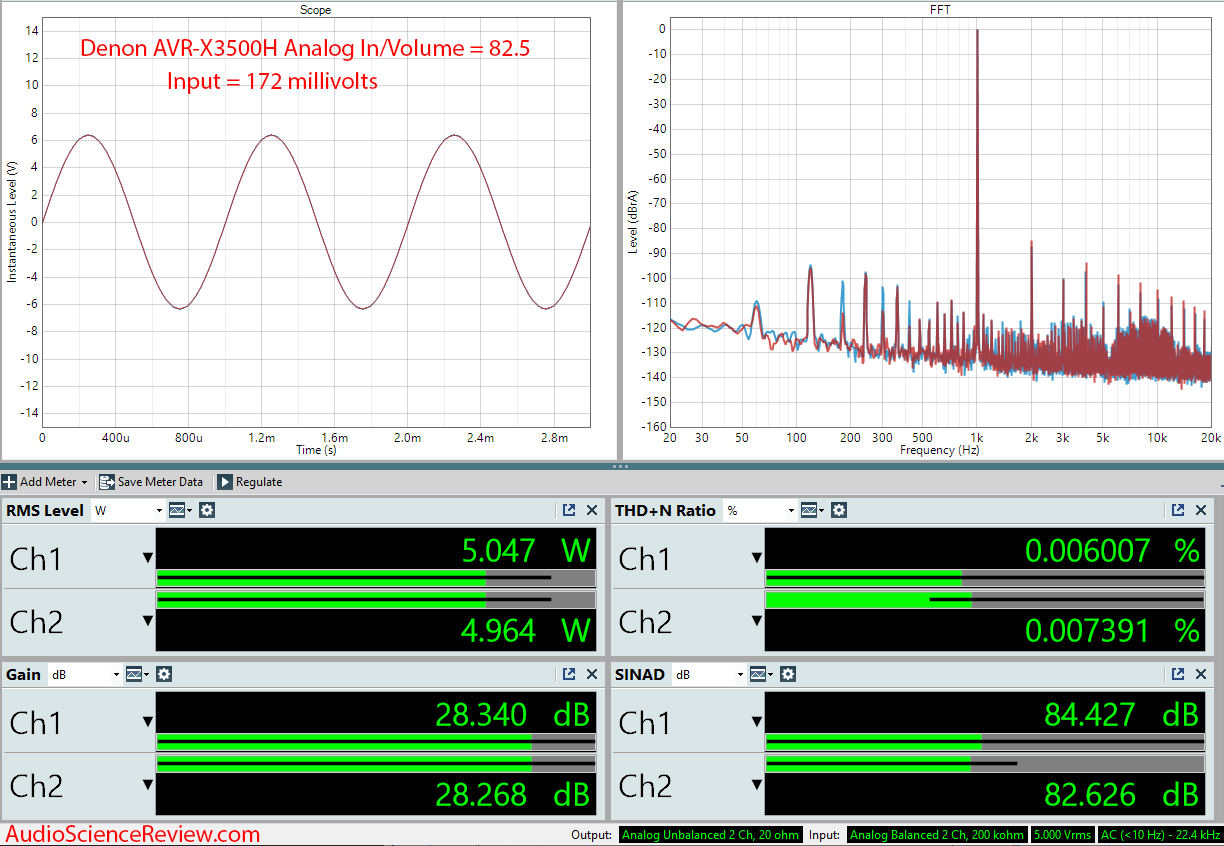This screenshot has height=846, width=1224.
Task: Click the Time (s) axis label
Action: [x=316, y=450]
